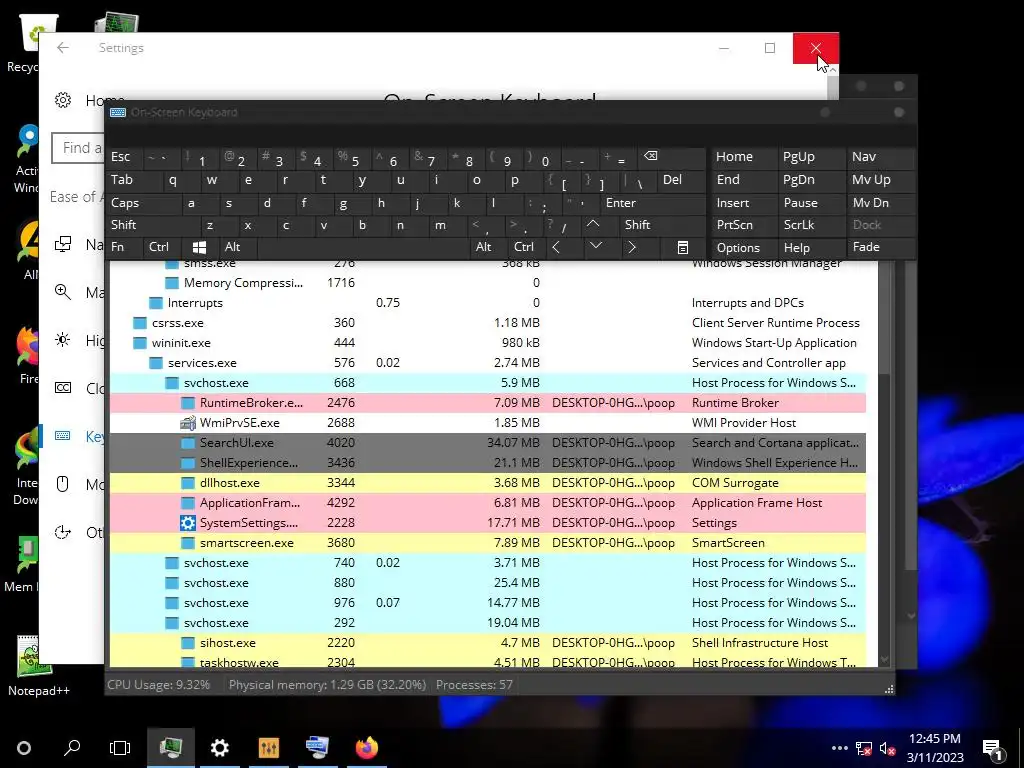Click the backspace key icon on keyboard
Screen dimensions: 1024x768
pyautogui.click(x=650, y=156)
